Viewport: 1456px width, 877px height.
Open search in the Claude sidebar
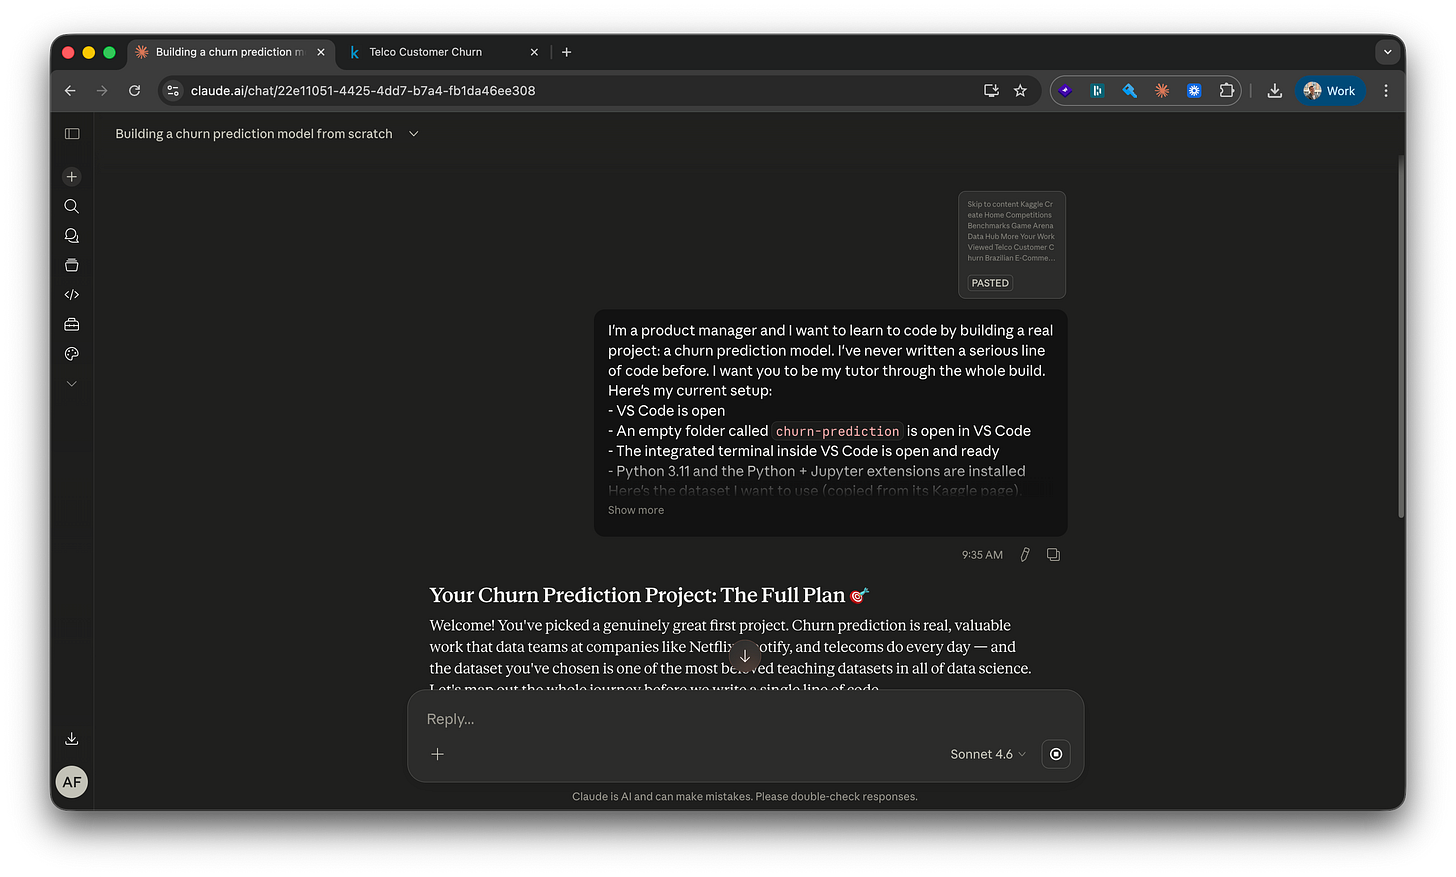coord(71,206)
